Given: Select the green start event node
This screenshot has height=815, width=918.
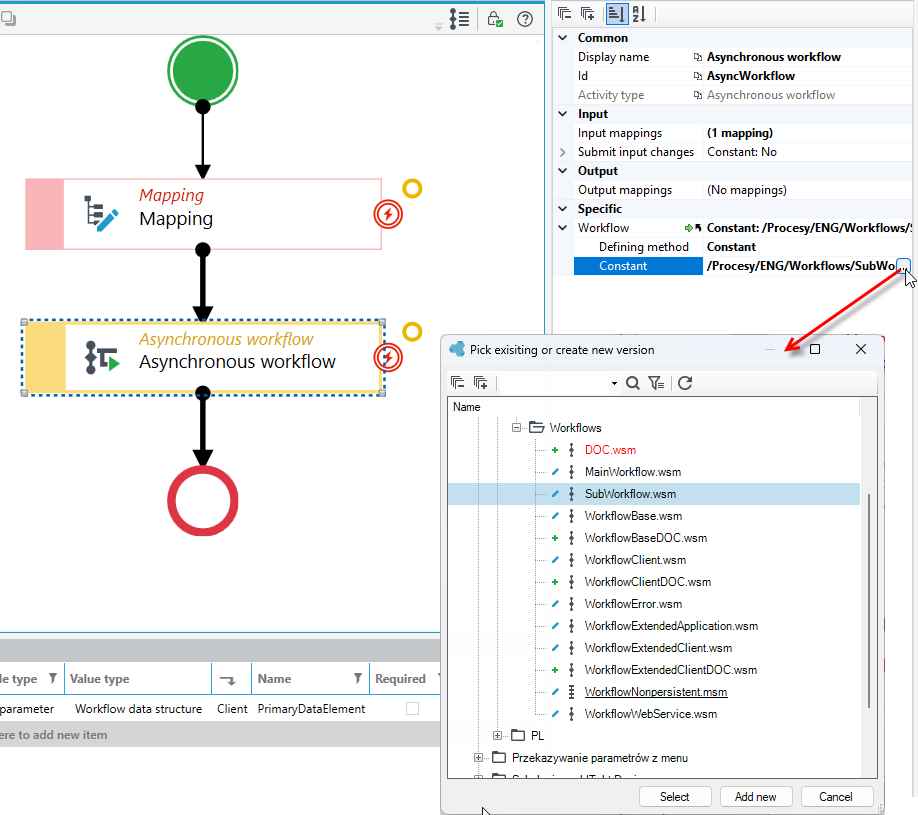Looking at the screenshot, I should pos(203,71).
